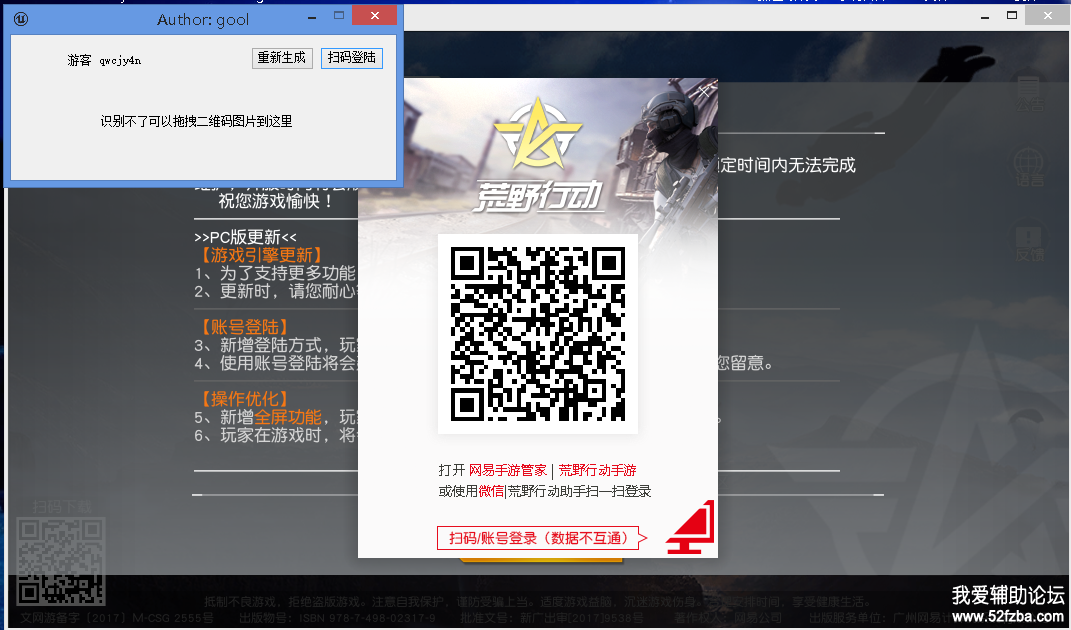Click the 重新生成 button
The width and height of the screenshot is (1071, 630).
click(282, 58)
